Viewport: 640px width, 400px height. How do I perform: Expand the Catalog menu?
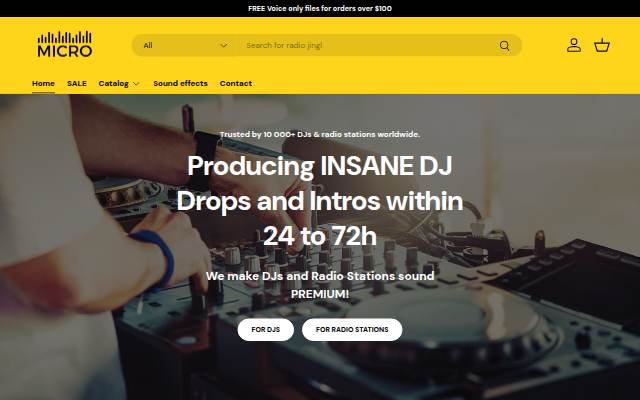click(x=119, y=83)
